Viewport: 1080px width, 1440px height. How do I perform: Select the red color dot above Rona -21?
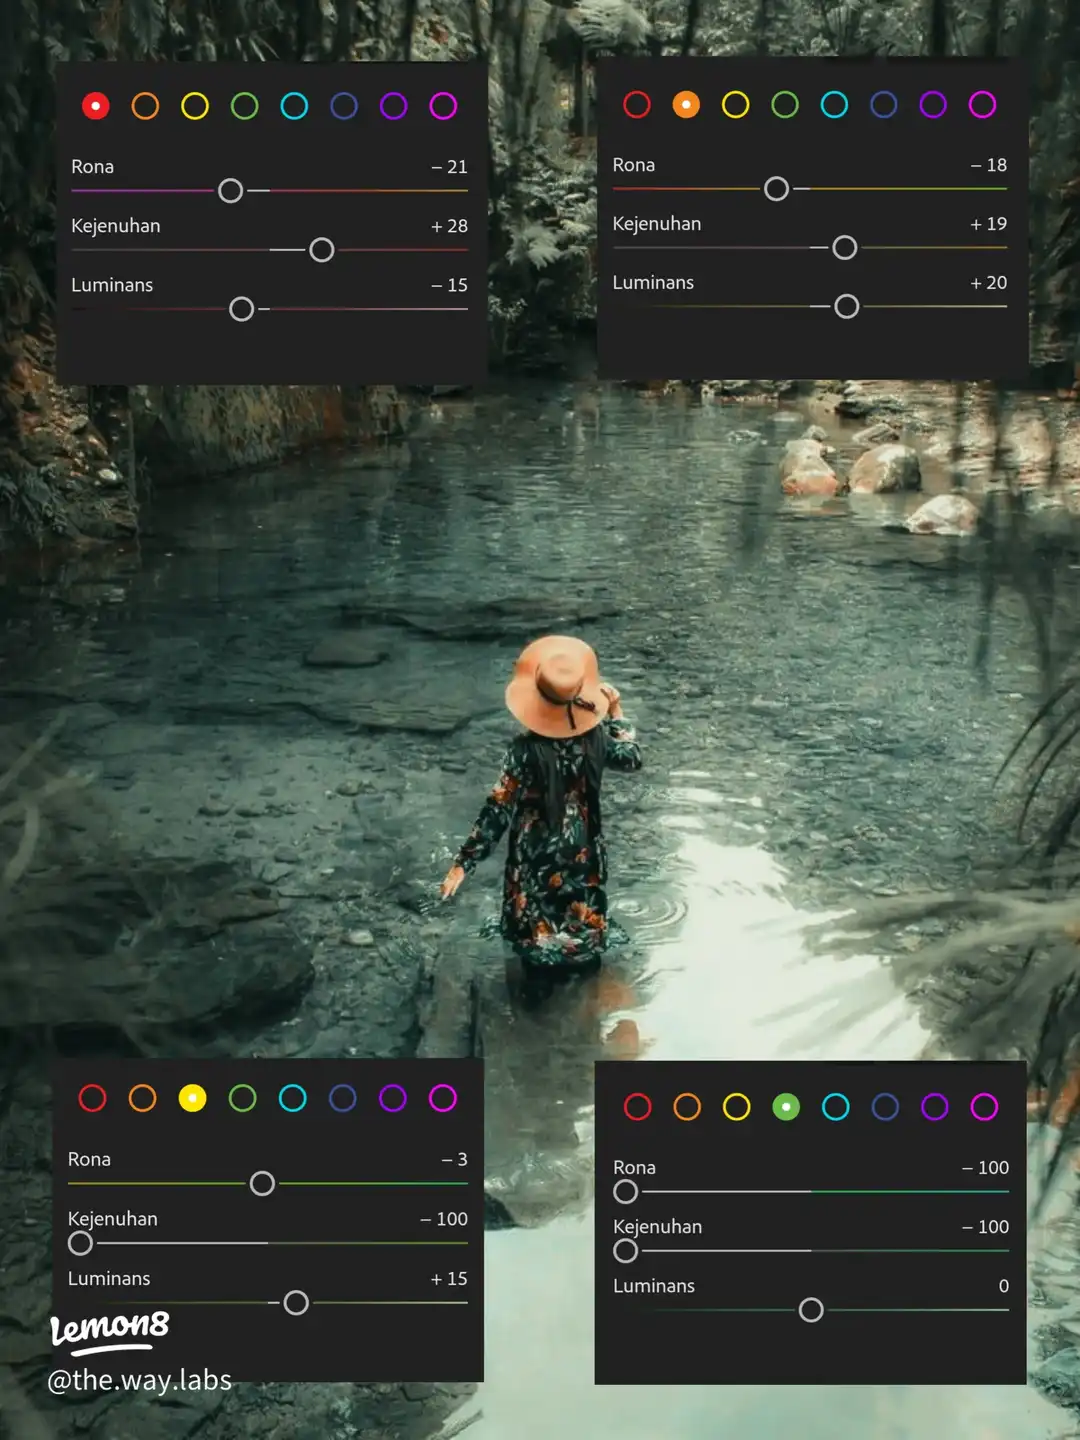click(96, 106)
